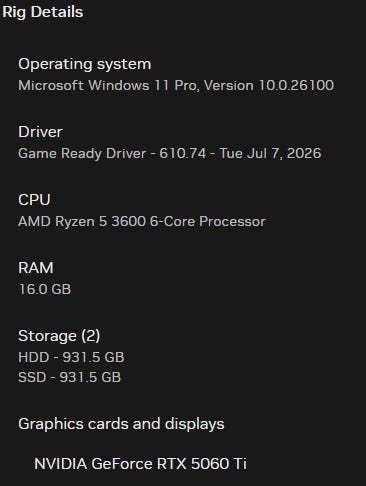Image resolution: width=366 pixels, height=486 pixels.
Task: Click the storage count (2)
Action: pos(91,336)
